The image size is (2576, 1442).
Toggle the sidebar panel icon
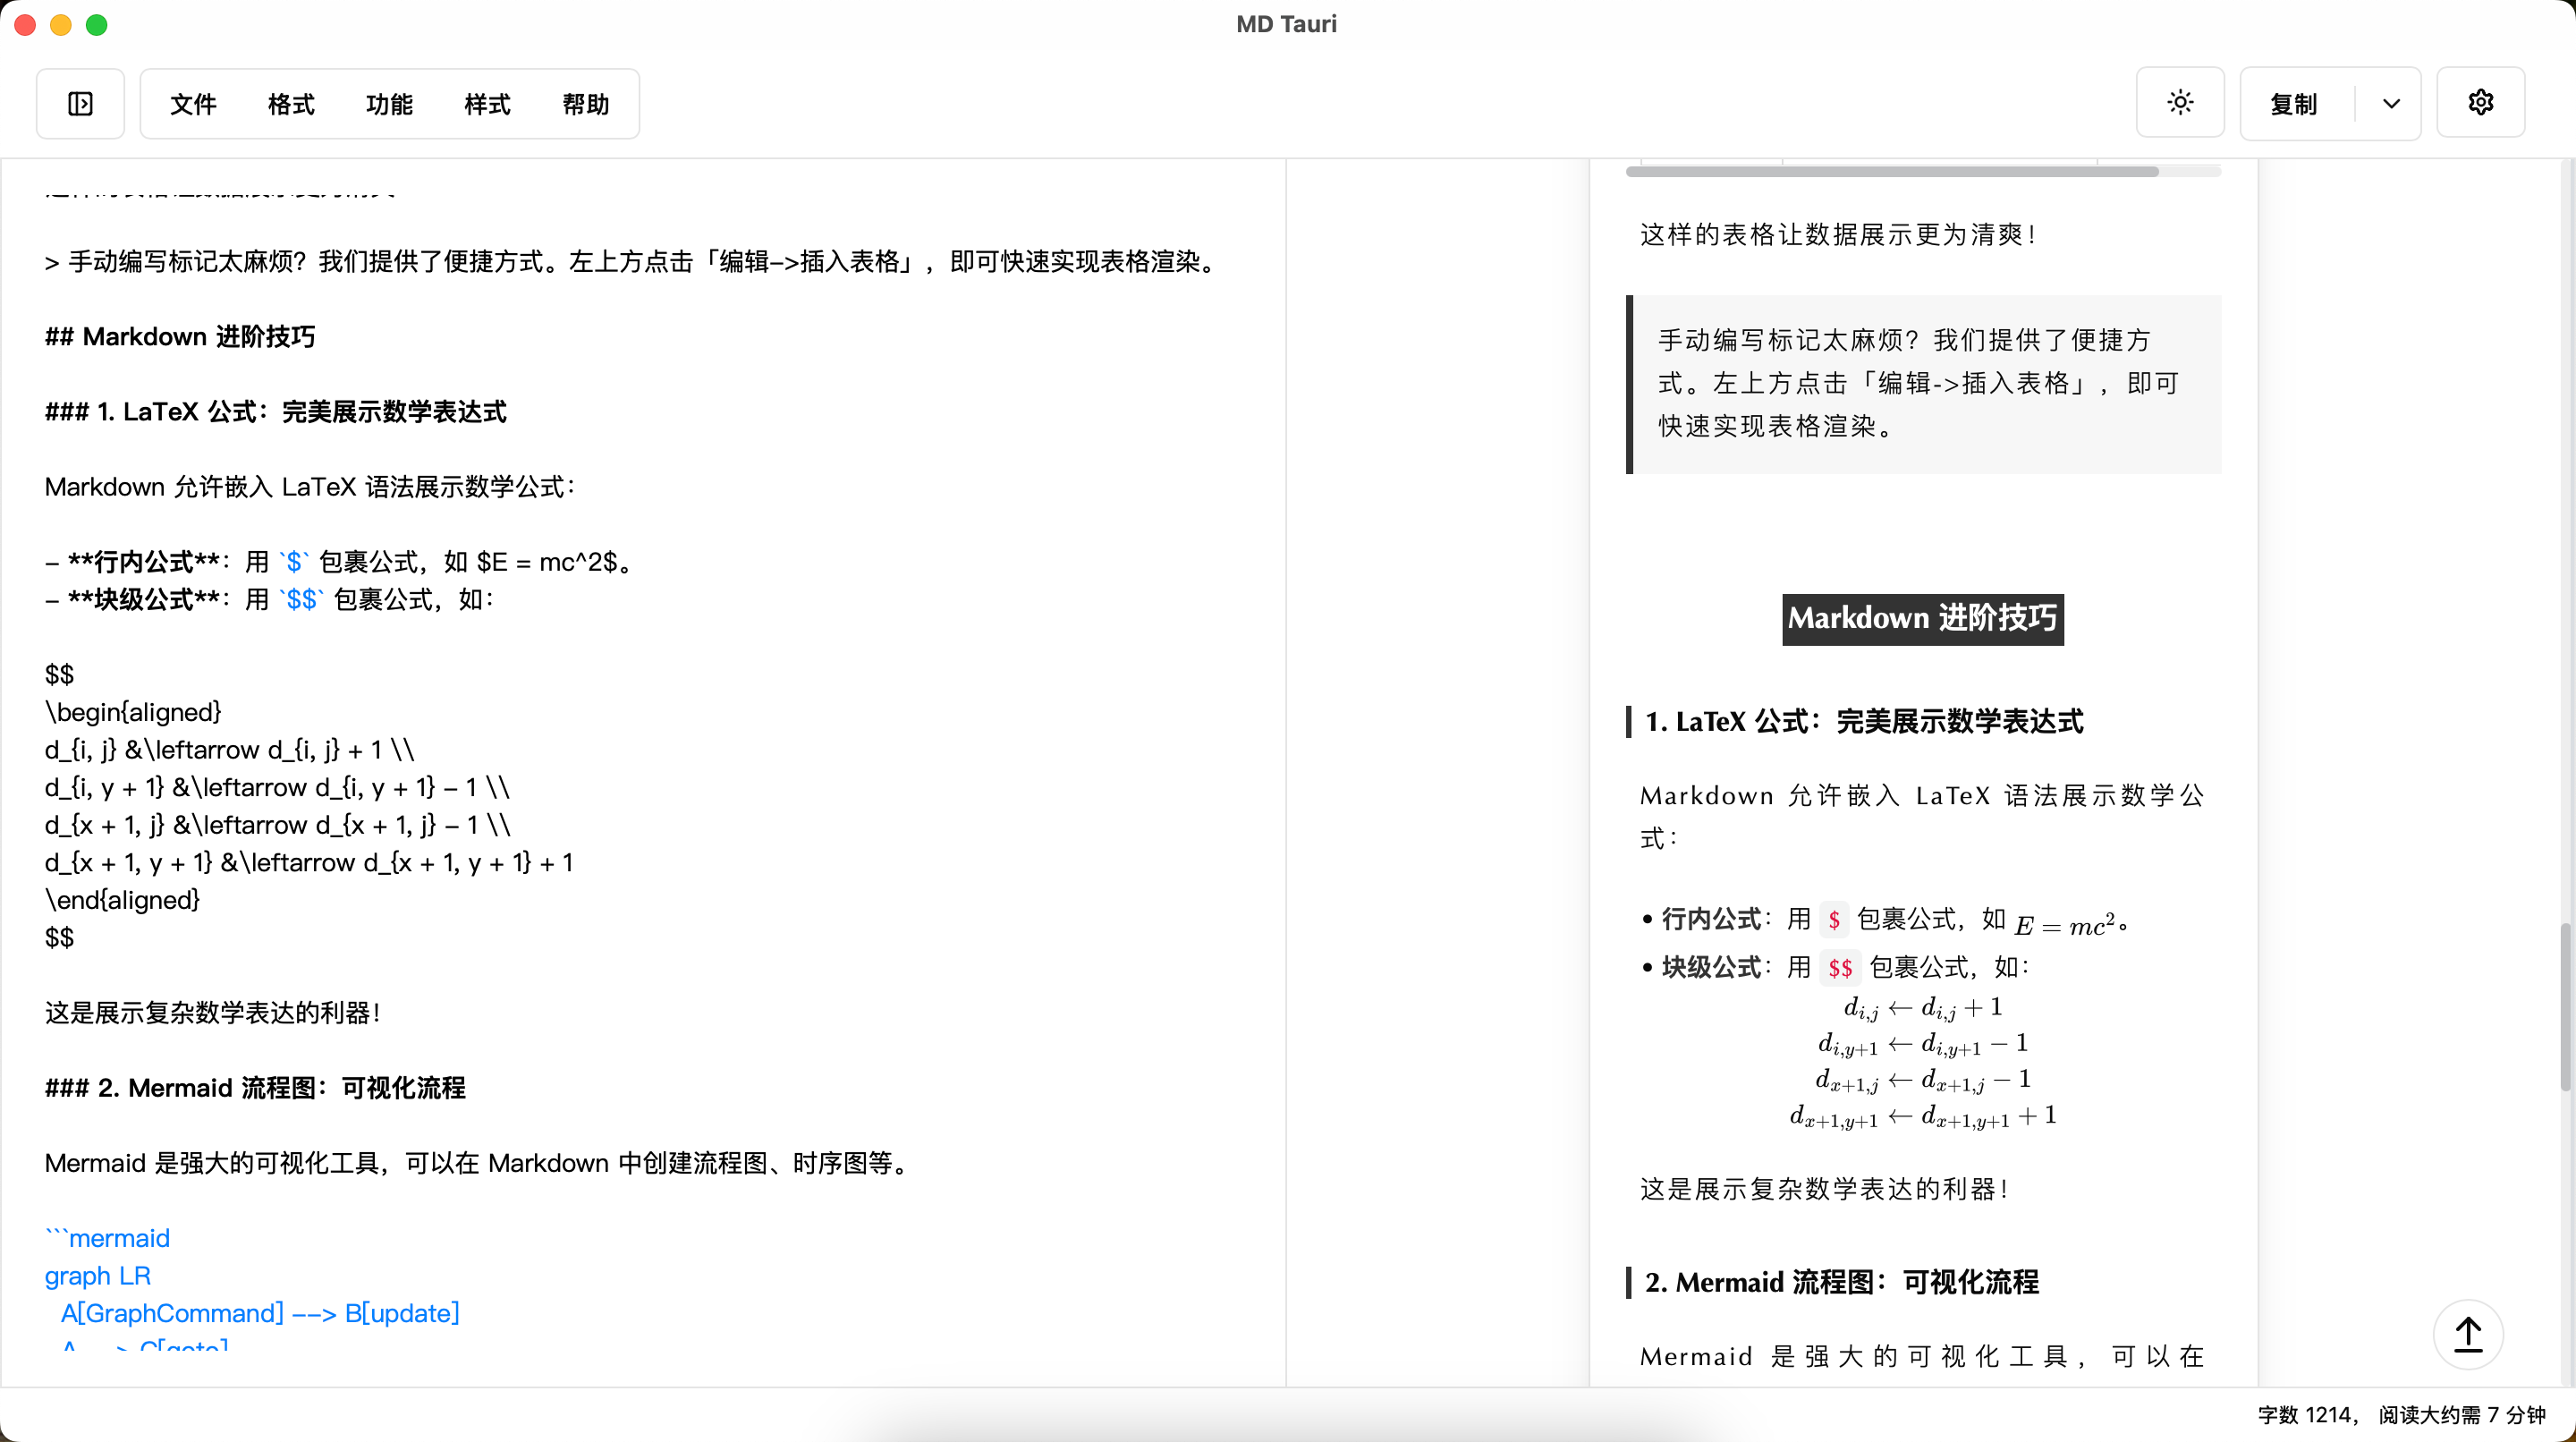point(80,104)
